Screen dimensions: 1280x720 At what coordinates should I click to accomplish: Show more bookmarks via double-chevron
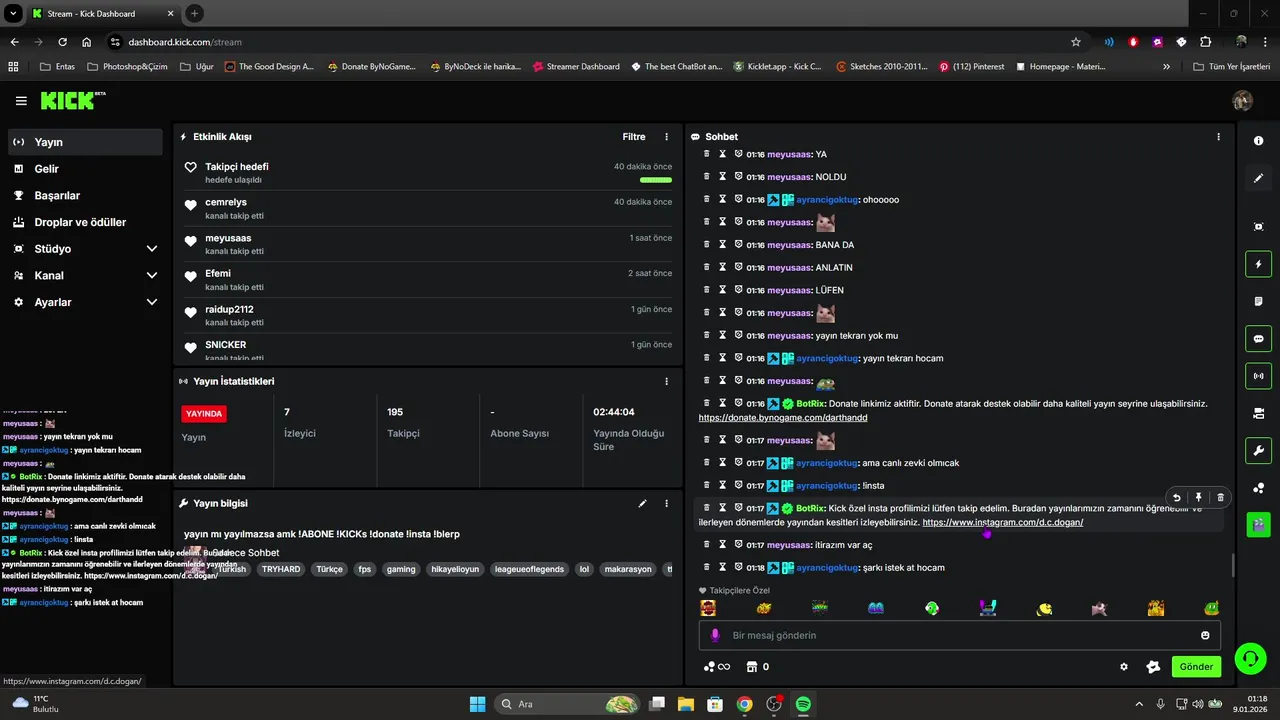[x=1166, y=66]
